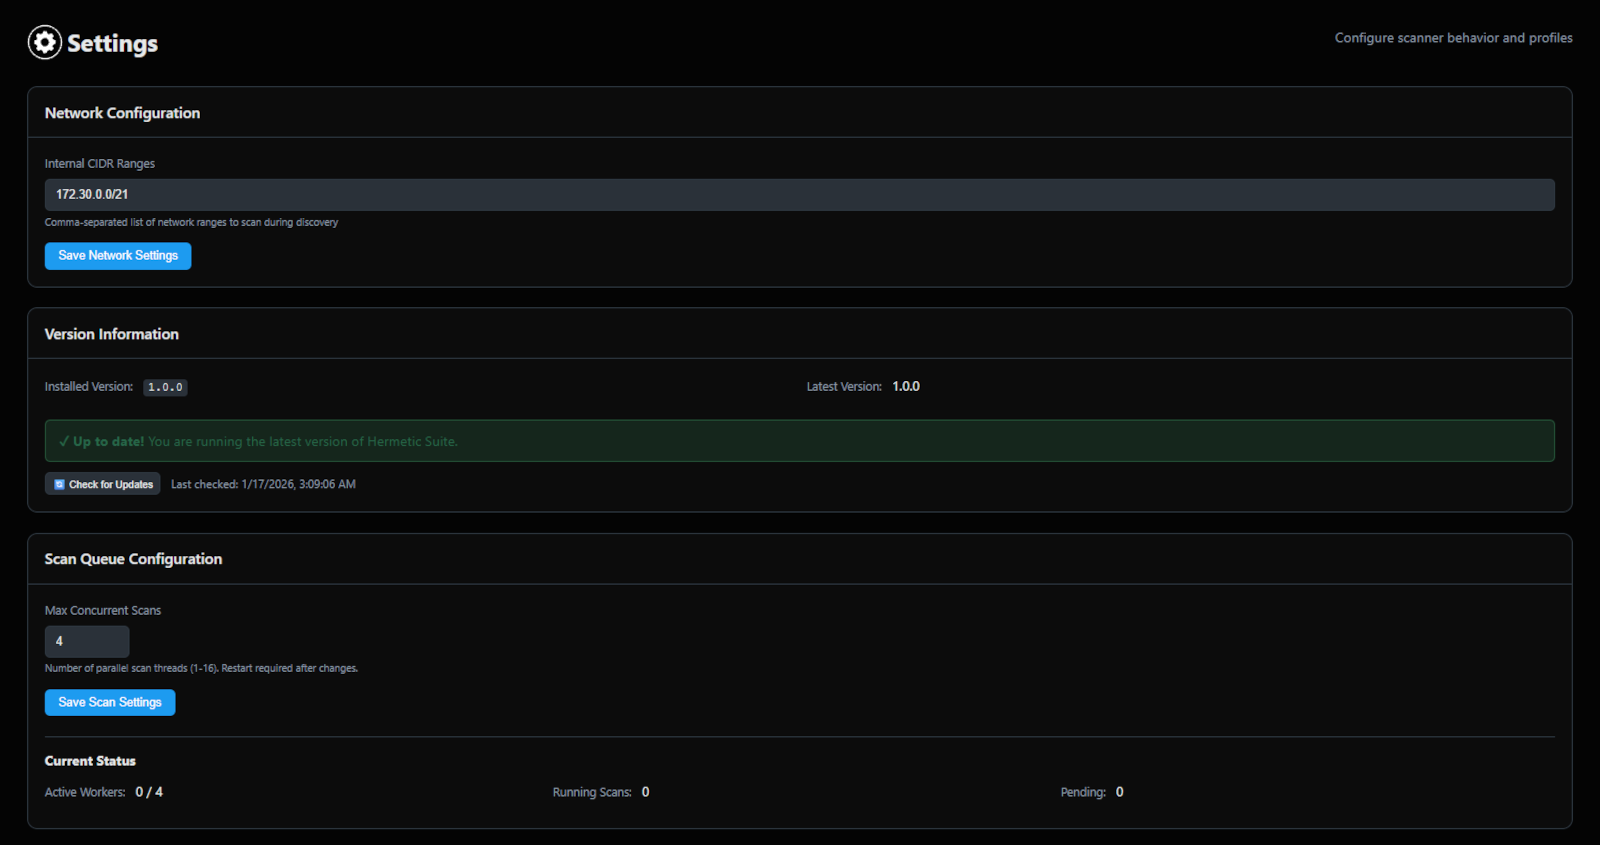This screenshot has height=845, width=1600.
Task: Click the Settings gear icon
Action: [x=44, y=42]
